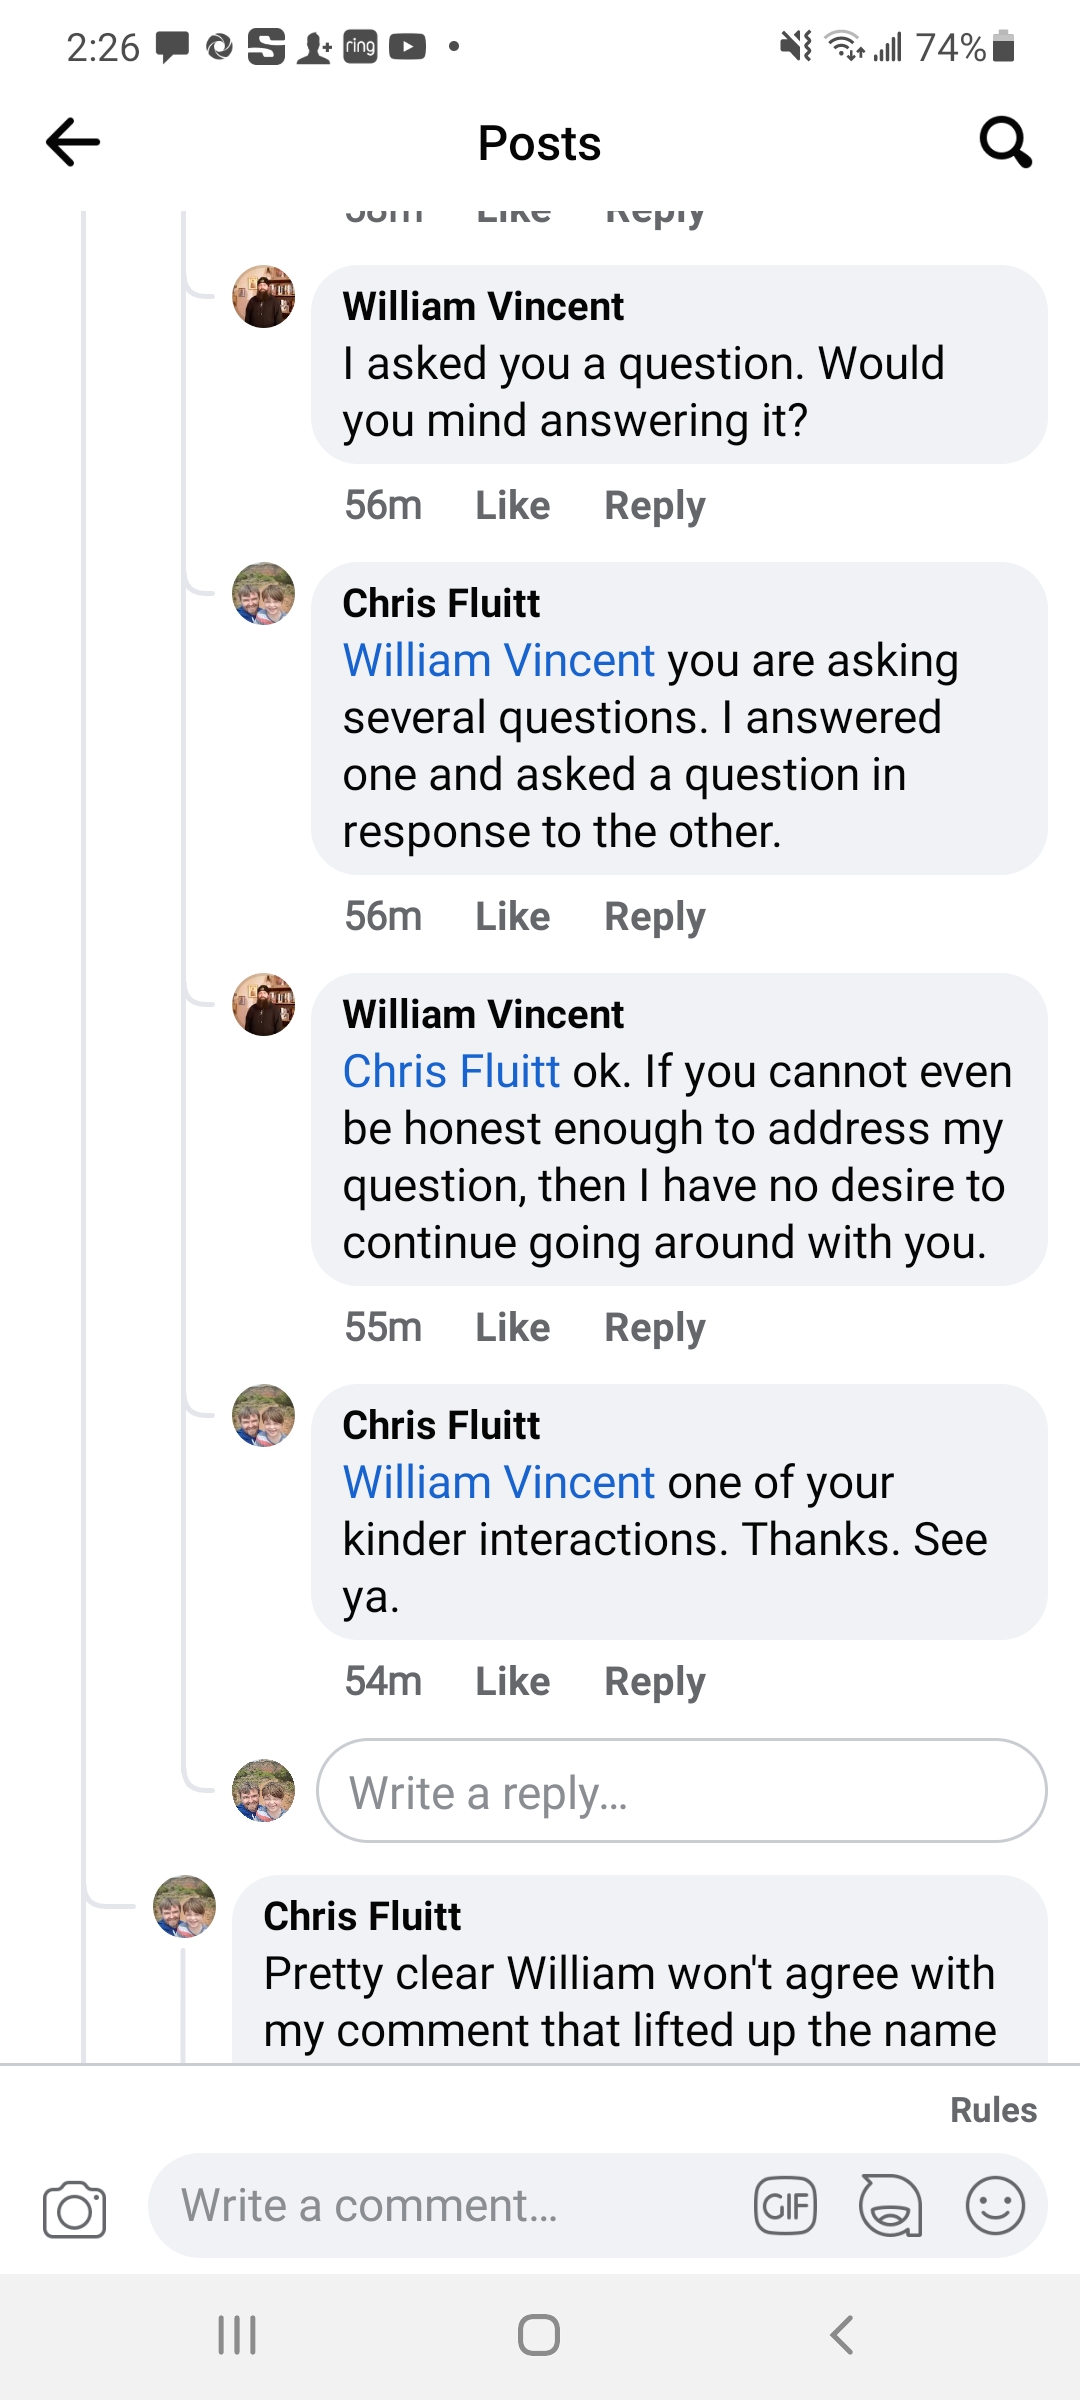Viewport: 1080px width, 2400px height.
Task: Open search with the magnifier icon
Action: 1005,142
